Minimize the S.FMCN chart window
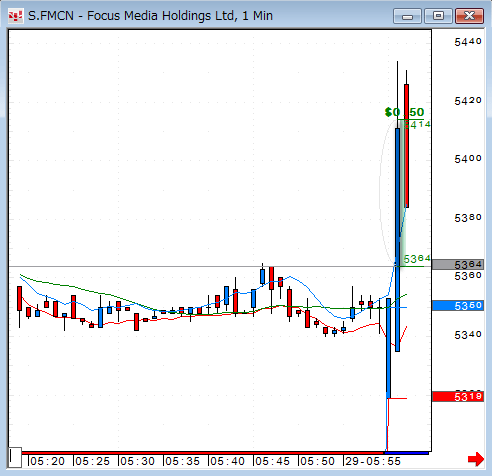 click(407, 16)
